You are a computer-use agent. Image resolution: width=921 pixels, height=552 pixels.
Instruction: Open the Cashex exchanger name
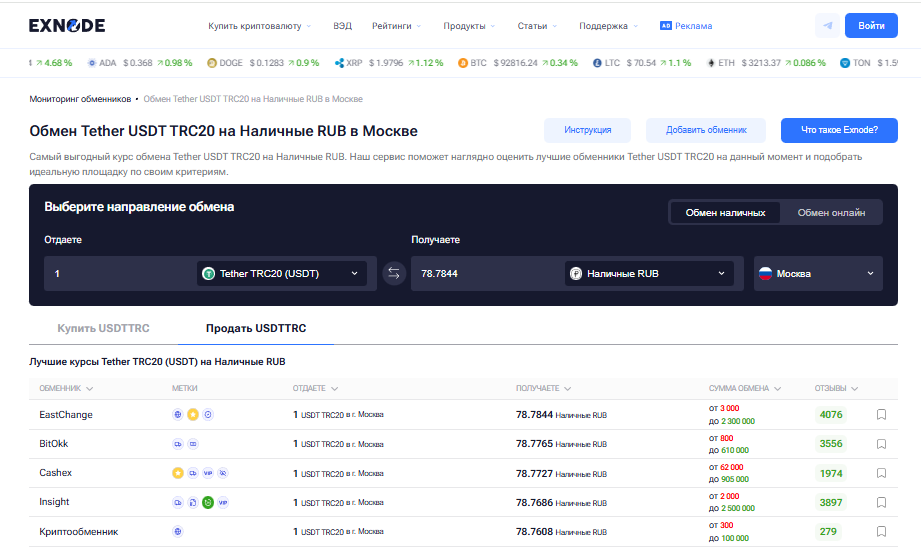tap(55, 473)
